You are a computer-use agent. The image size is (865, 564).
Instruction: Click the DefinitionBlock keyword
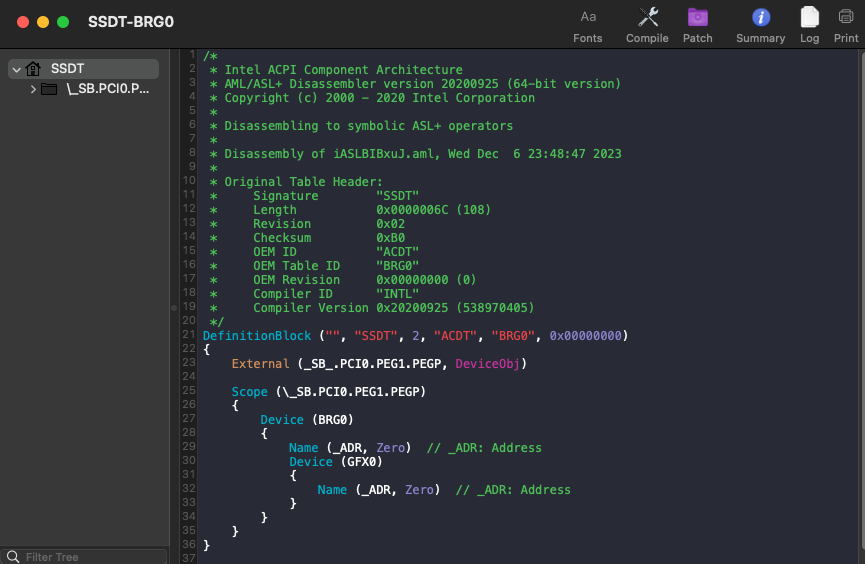click(x=257, y=336)
